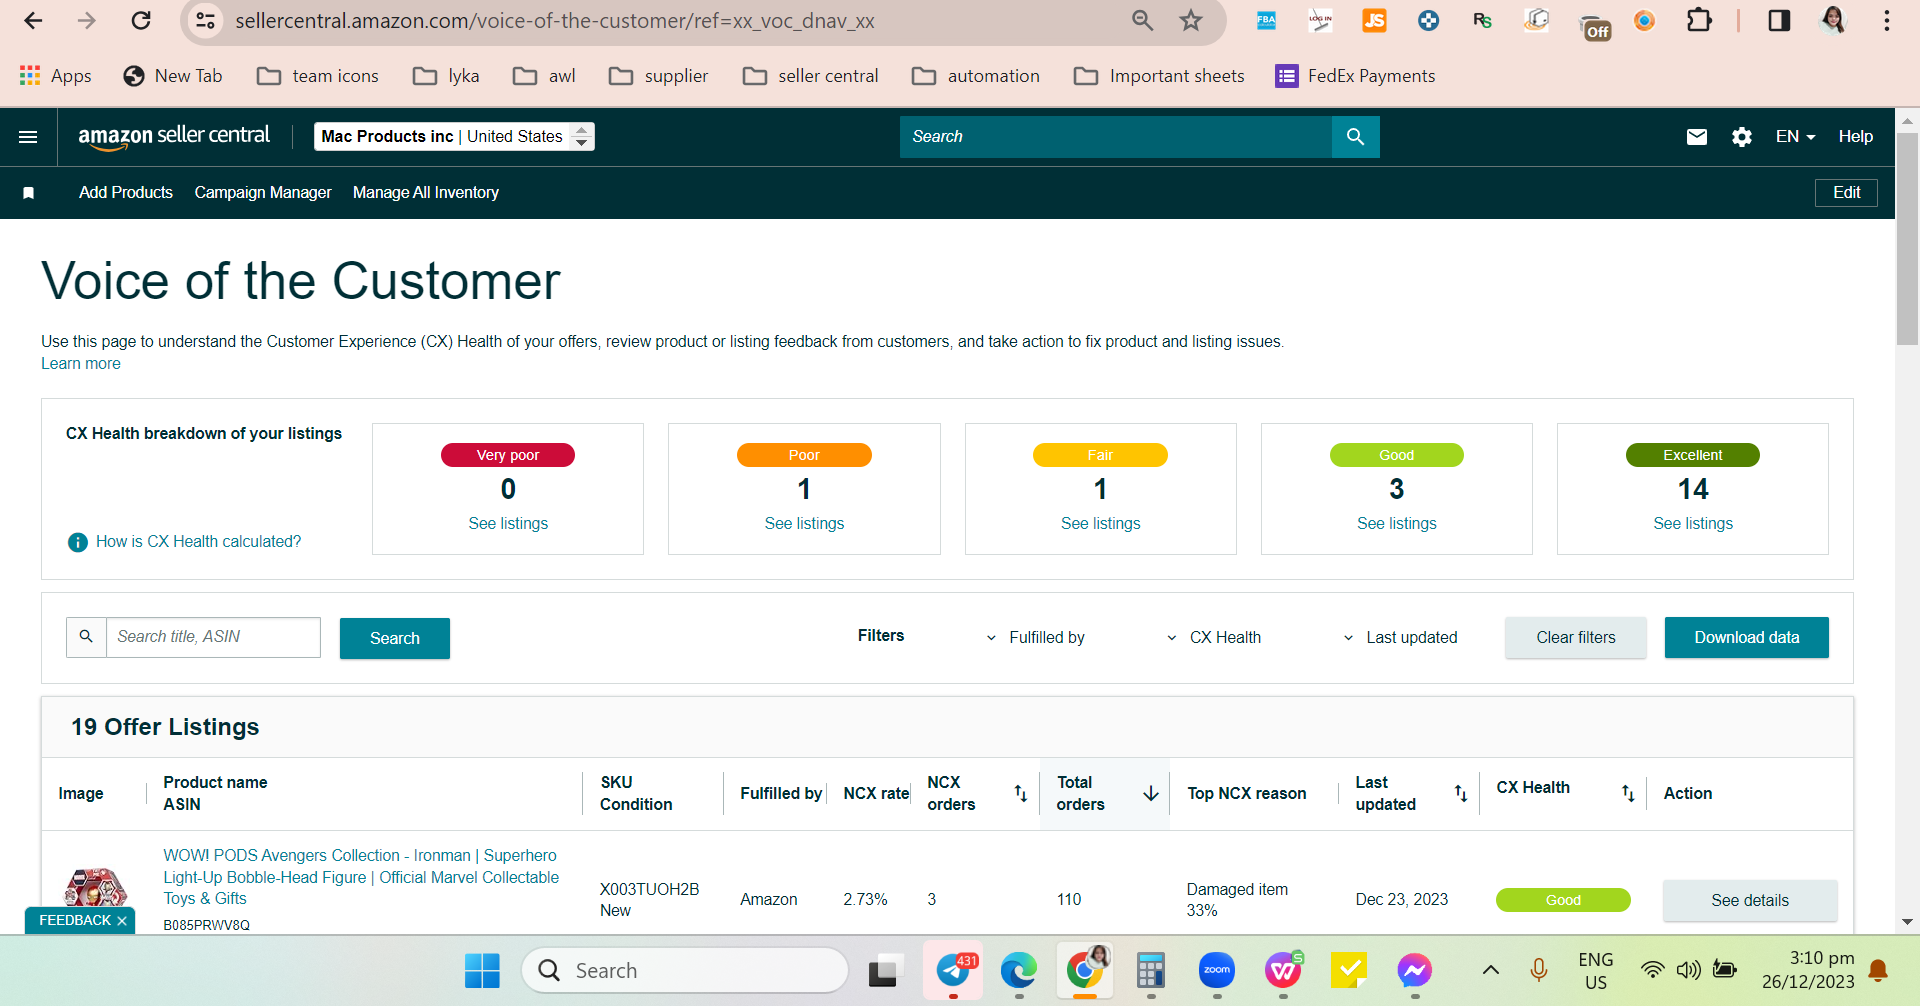Click the zoom magnifier icon in address bar
This screenshot has width=1920, height=1006.
click(x=1142, y=21)
